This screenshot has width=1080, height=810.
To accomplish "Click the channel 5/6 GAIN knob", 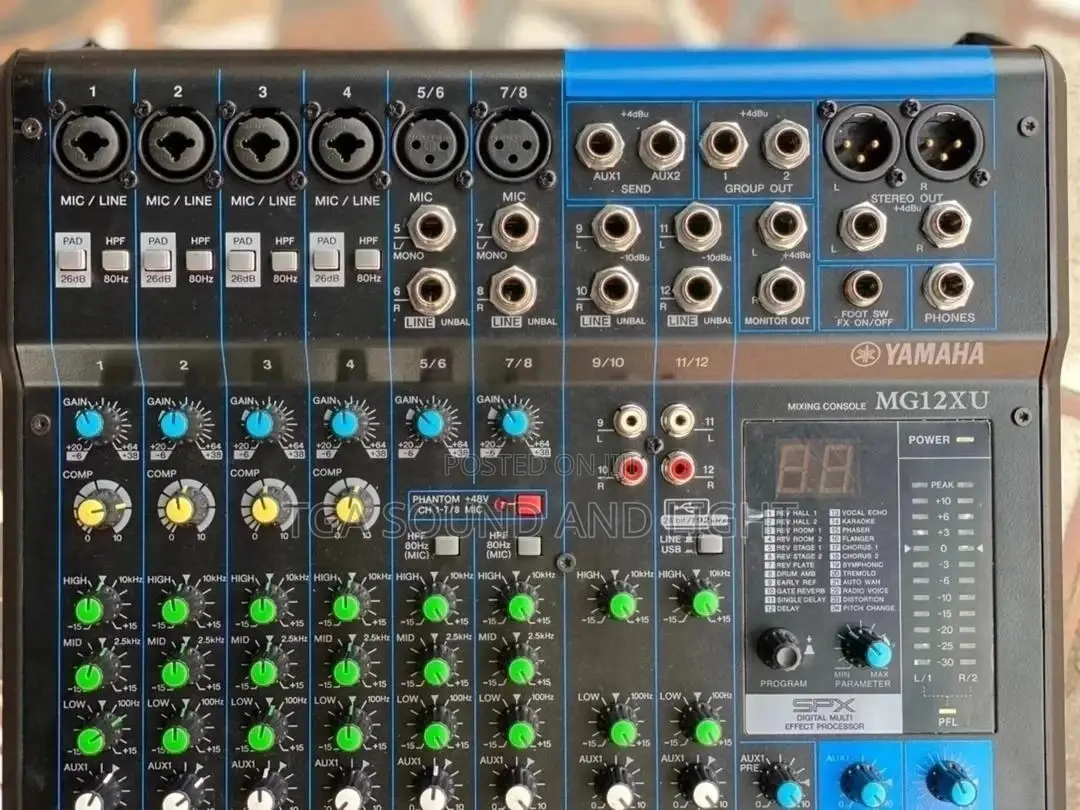I will click(x=431, y=424).
